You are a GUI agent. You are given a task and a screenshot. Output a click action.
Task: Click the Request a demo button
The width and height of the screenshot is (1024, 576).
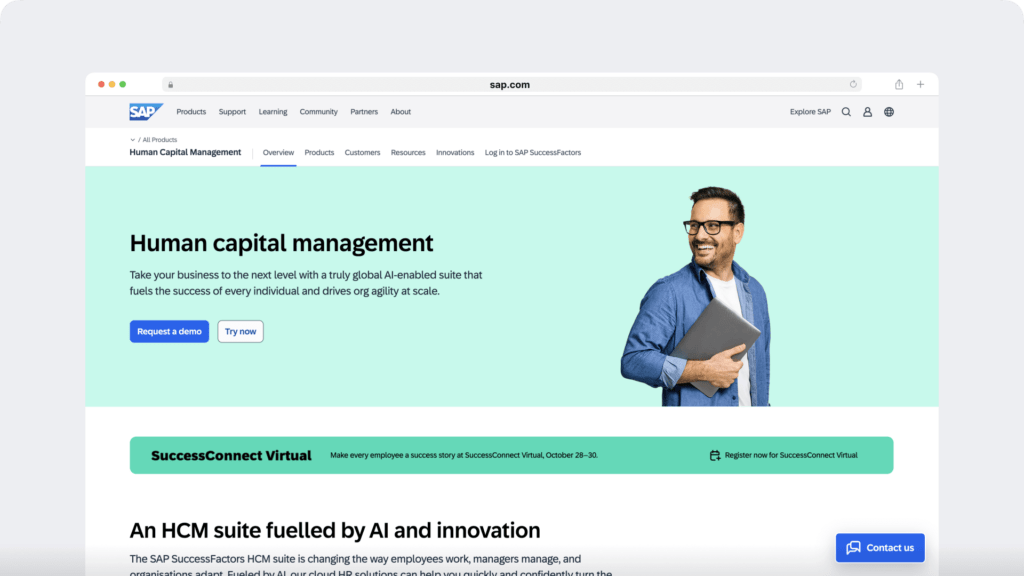pos(169,331)
